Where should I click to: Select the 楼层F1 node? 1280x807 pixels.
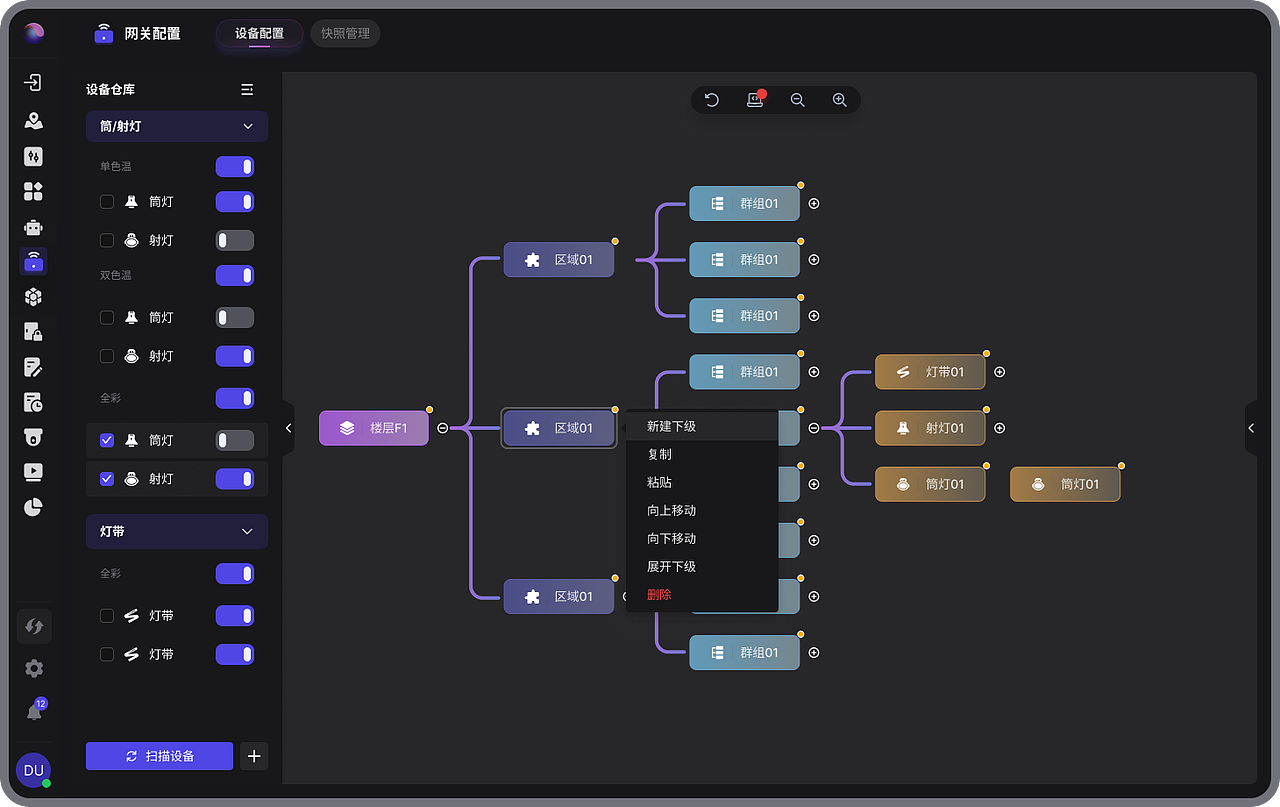[x=374, y=428]
